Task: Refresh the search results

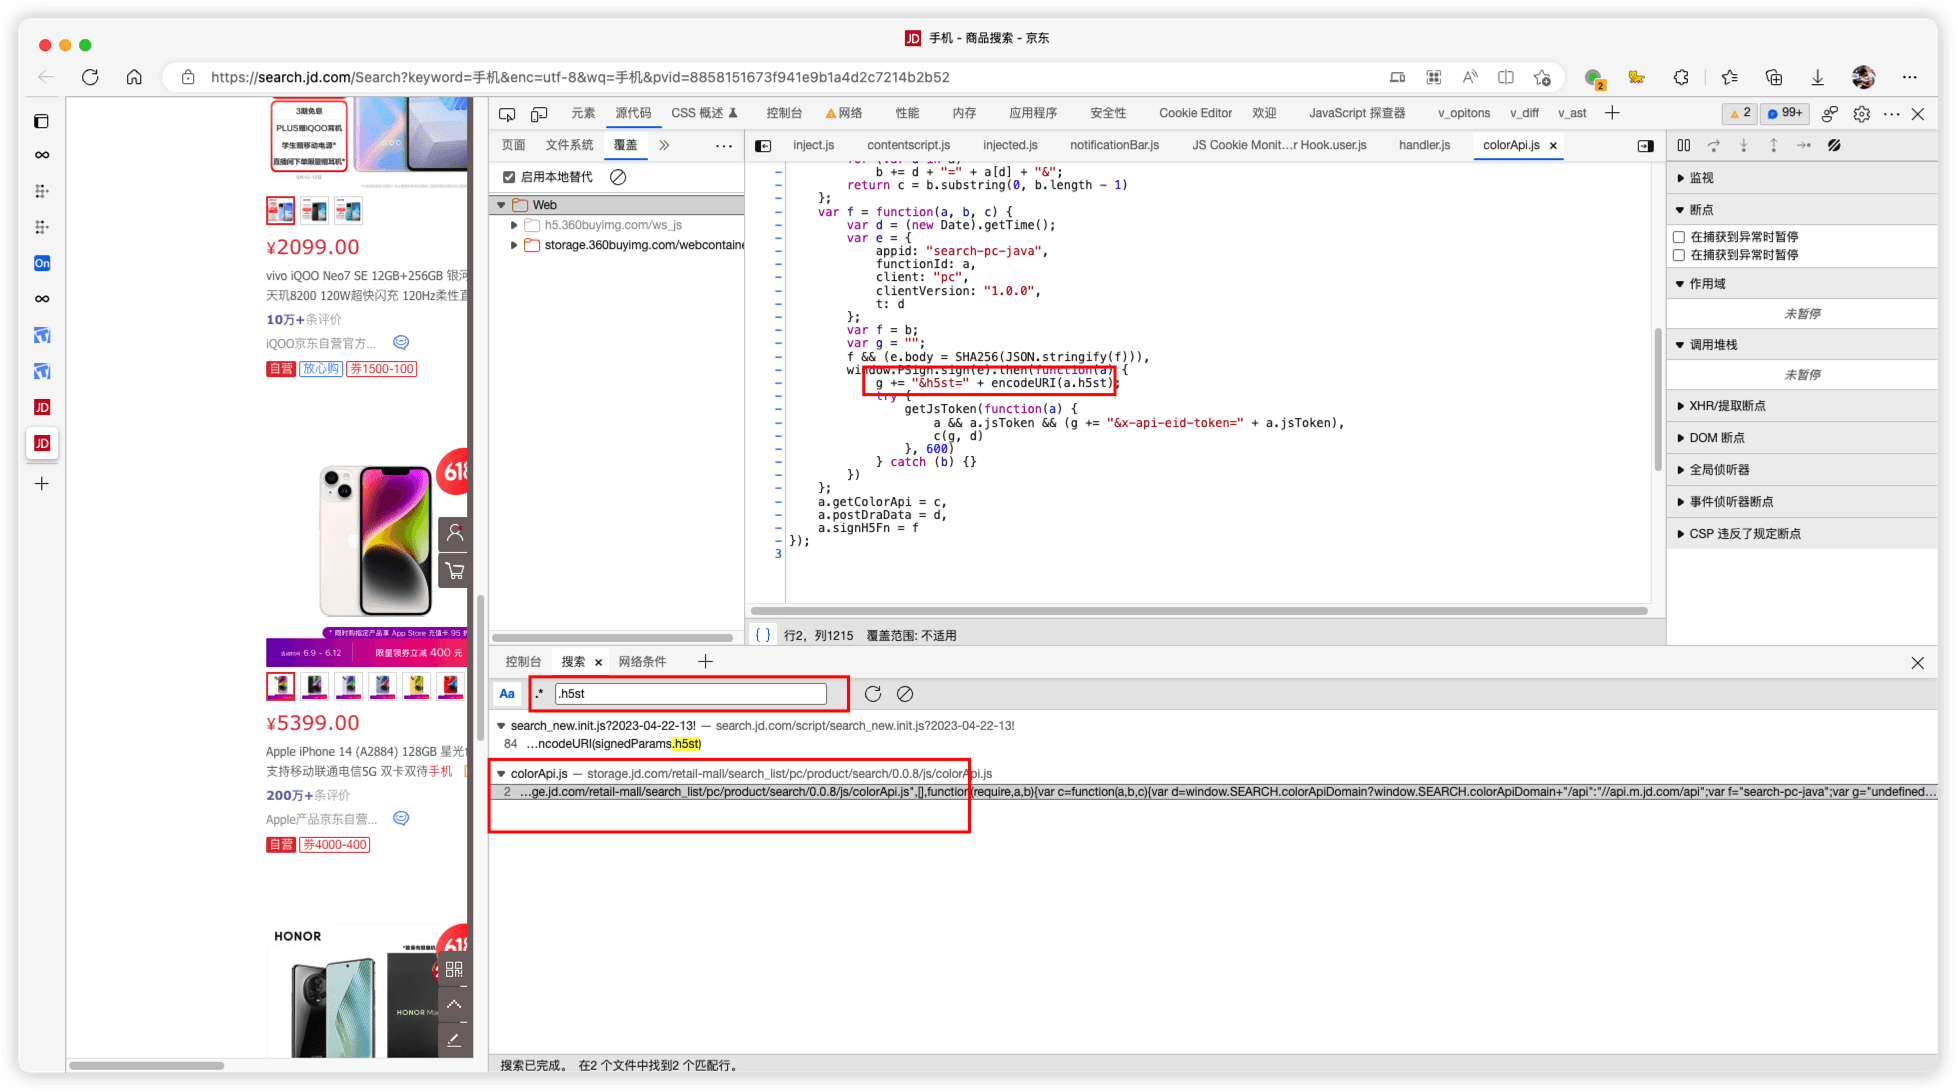Action: pos(873,694)
